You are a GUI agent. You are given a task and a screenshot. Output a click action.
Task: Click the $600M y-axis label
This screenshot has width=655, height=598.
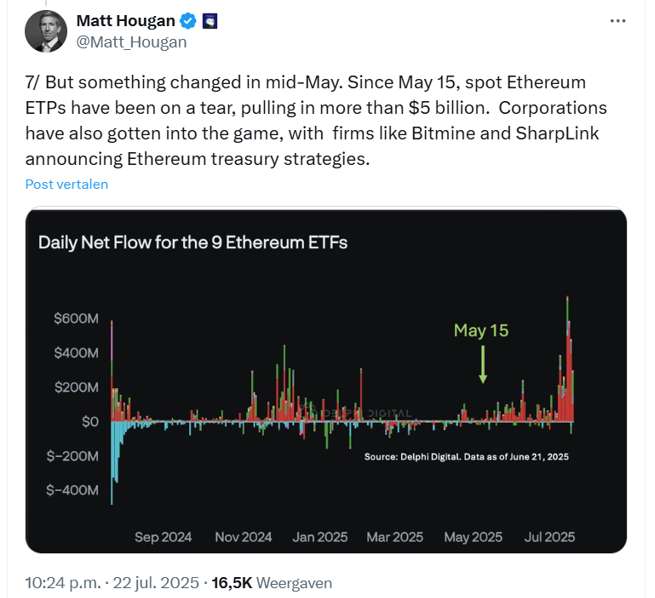click(76, 319)
